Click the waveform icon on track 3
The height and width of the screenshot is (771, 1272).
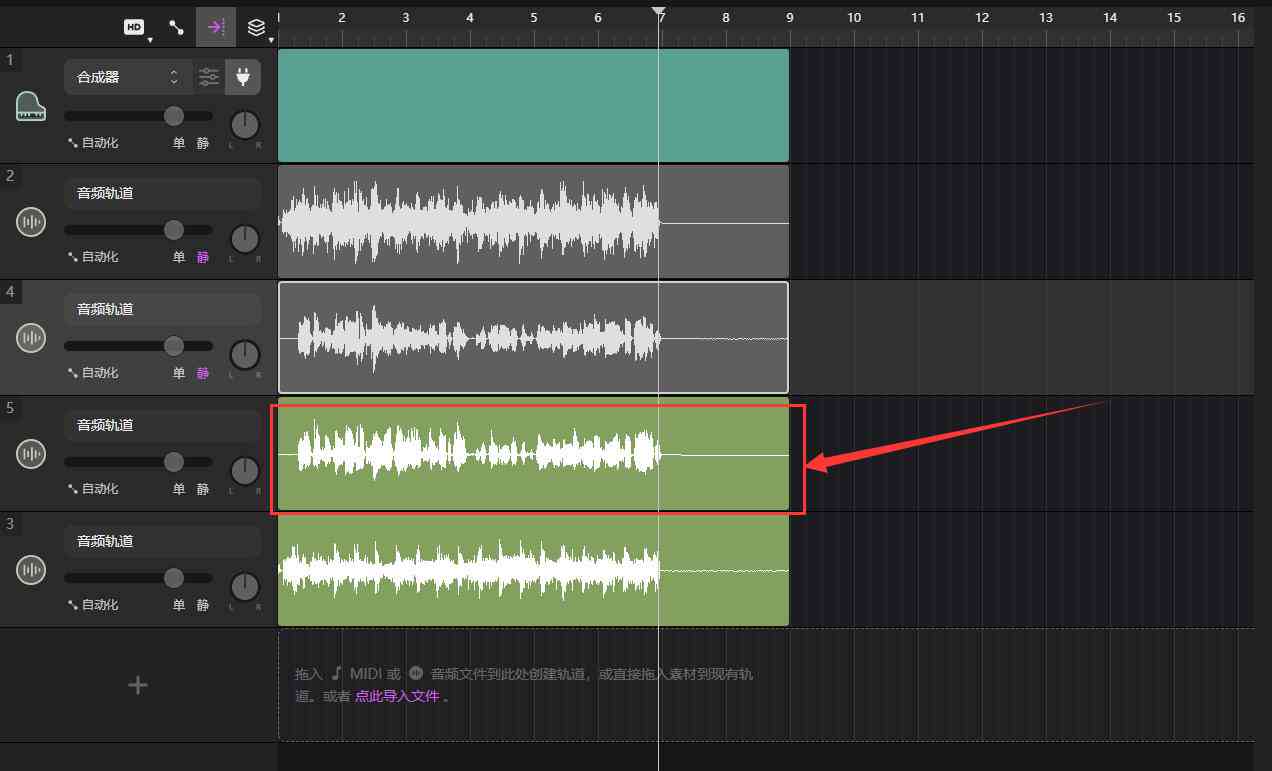31,570
